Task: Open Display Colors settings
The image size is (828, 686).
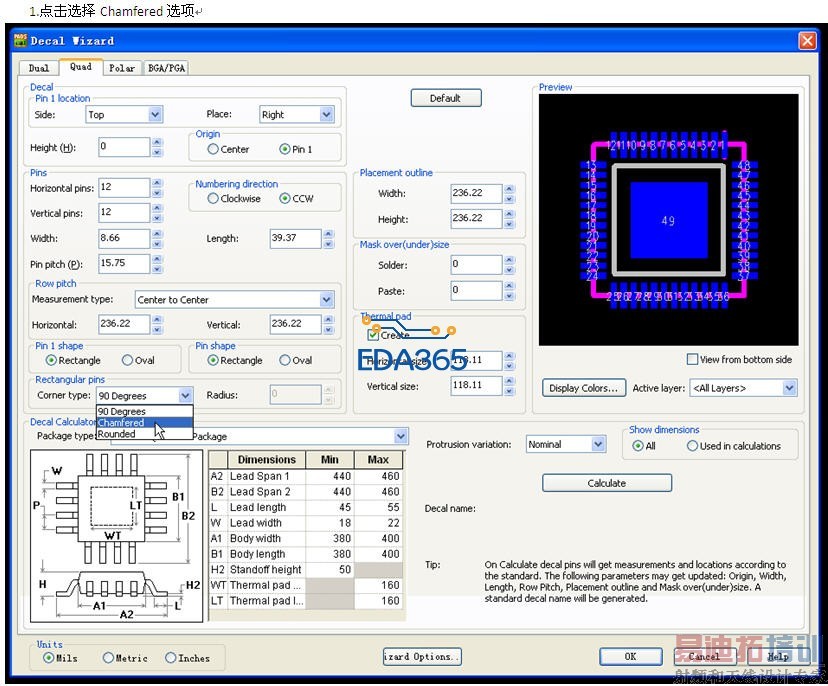Action: pos(584,388)
